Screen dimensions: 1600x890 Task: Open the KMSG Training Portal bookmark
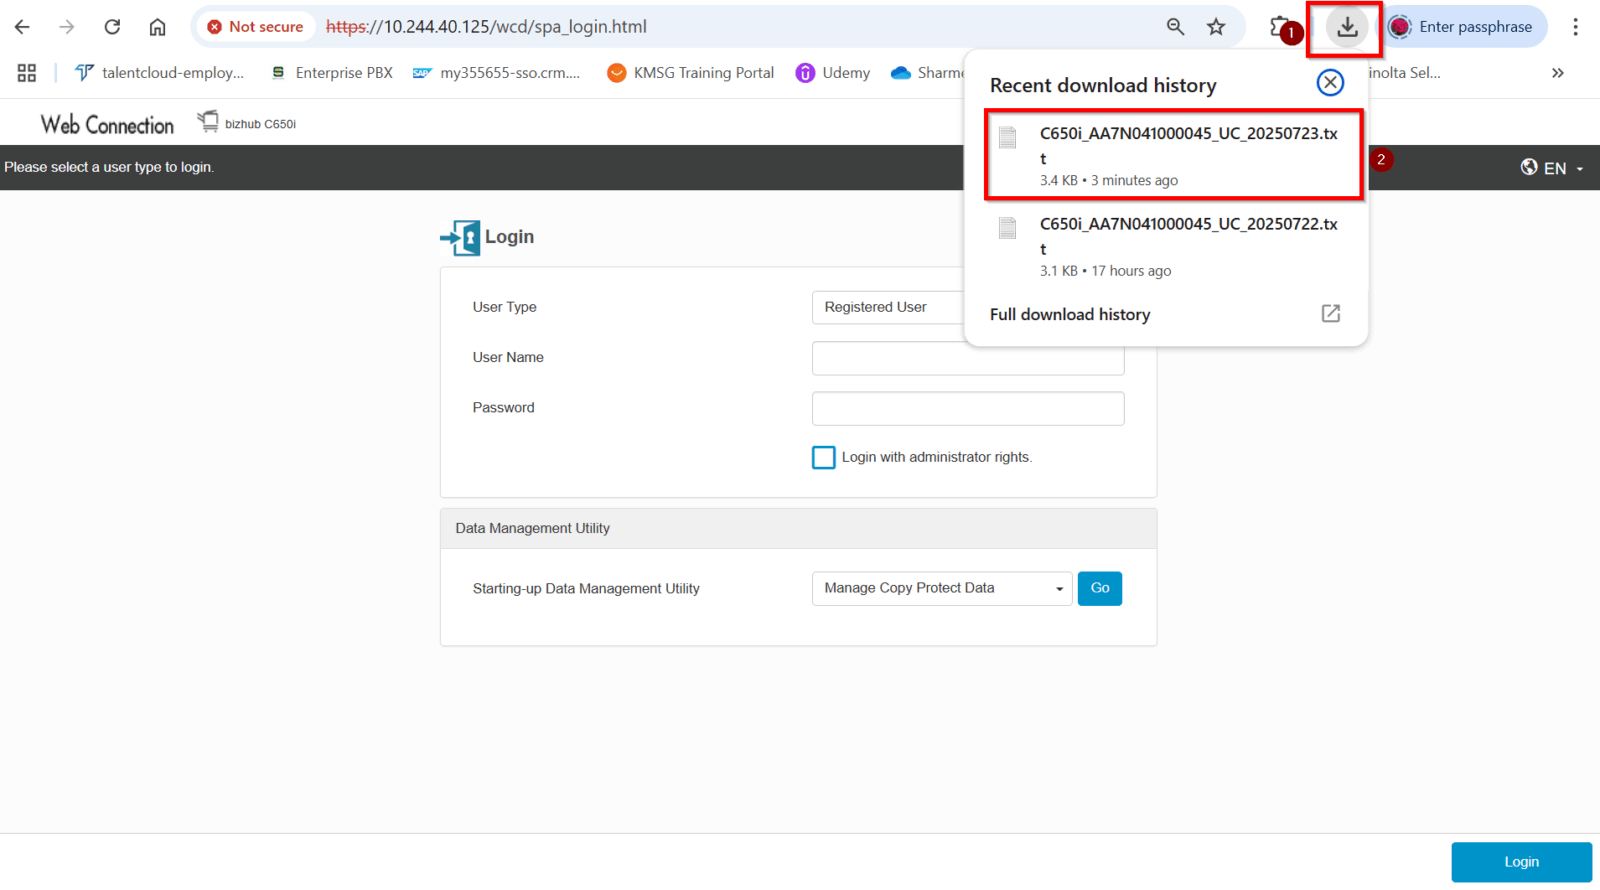tap(691, 73)
